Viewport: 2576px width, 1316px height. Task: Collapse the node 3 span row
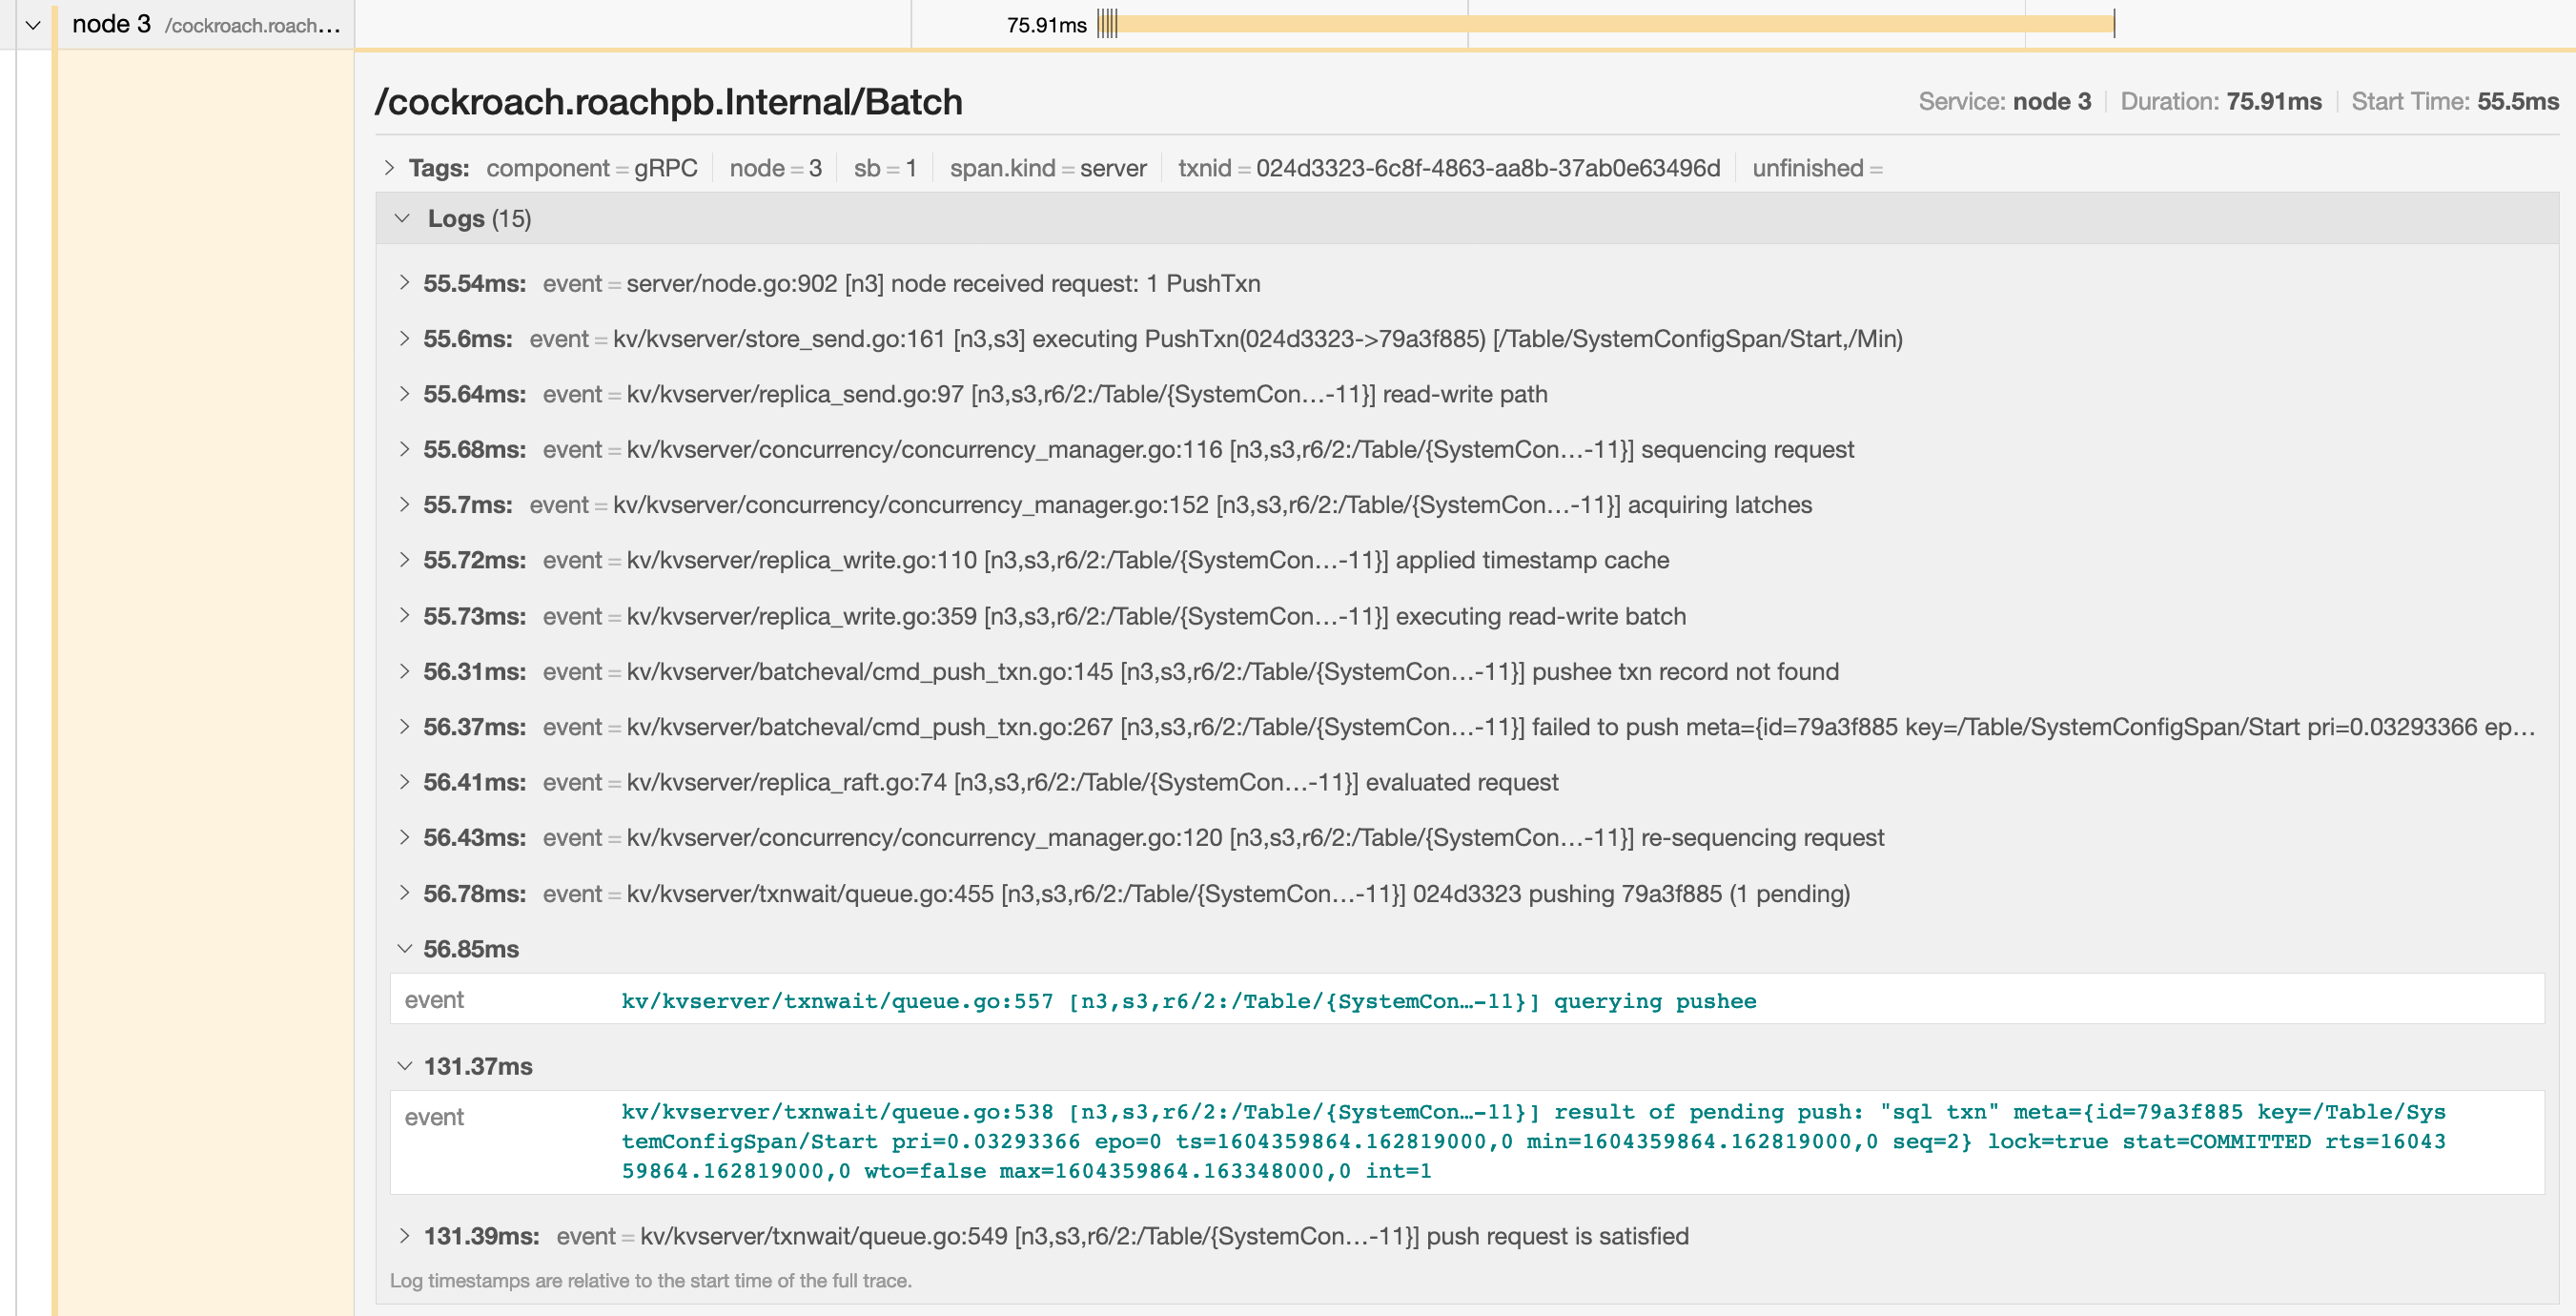point(33,24)
